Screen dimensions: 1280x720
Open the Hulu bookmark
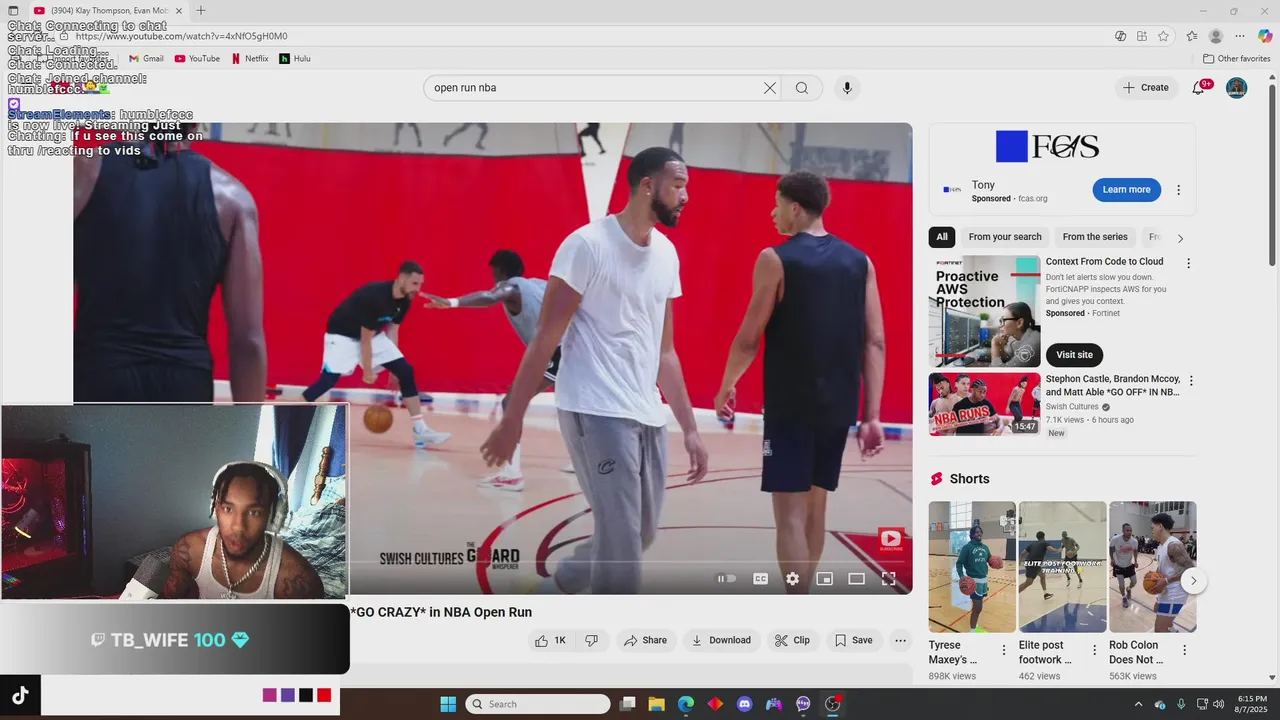295,59
